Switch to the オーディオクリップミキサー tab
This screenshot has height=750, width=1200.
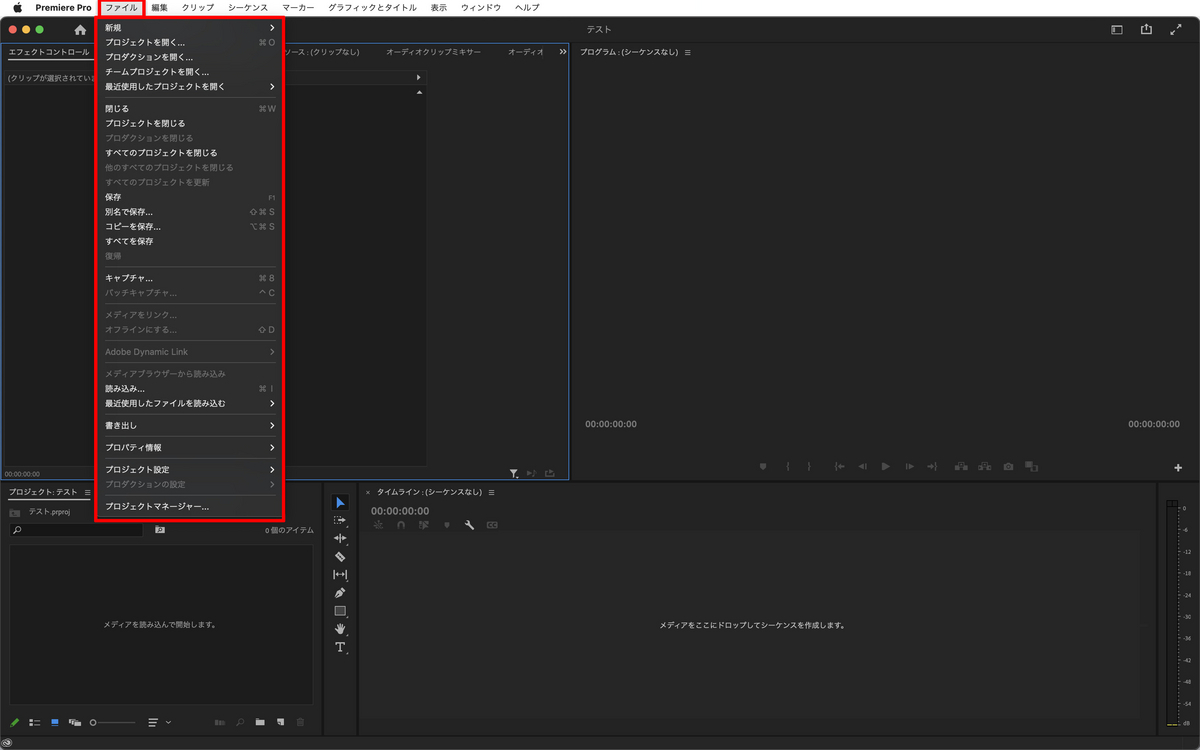(433, 52)
